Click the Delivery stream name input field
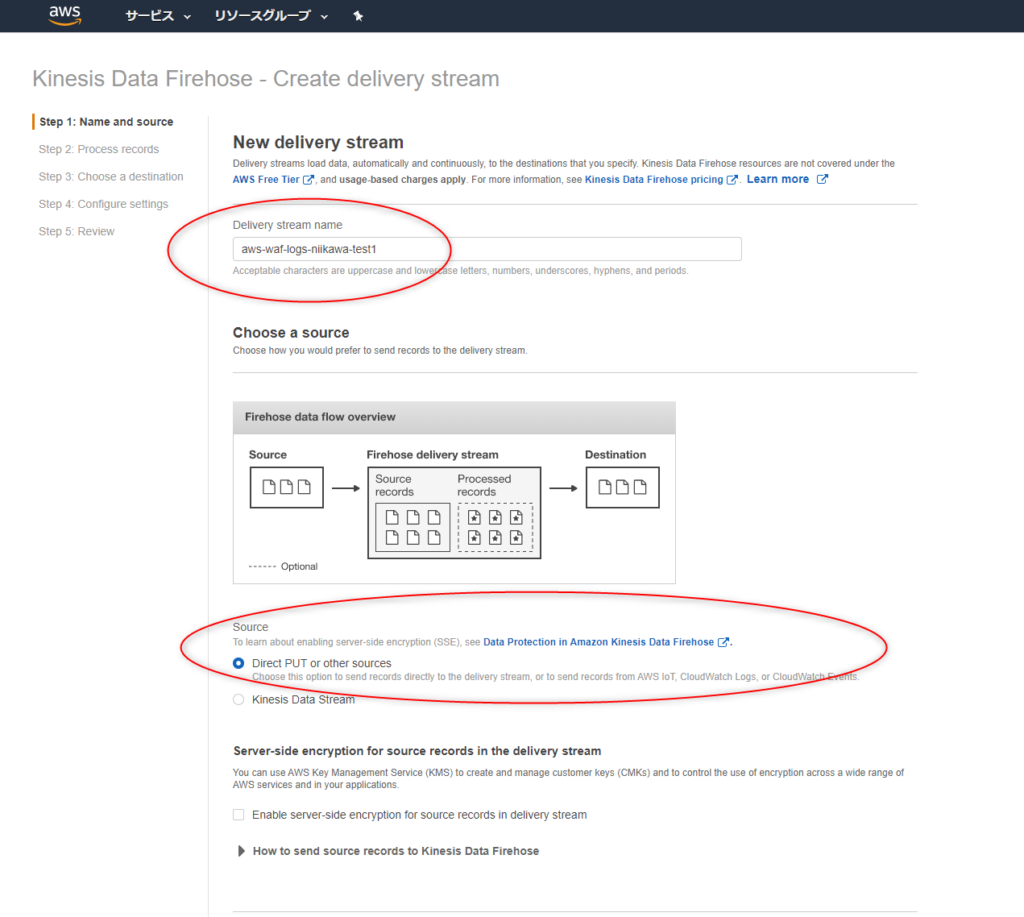 pyautogui.click(x=487, y=249)
